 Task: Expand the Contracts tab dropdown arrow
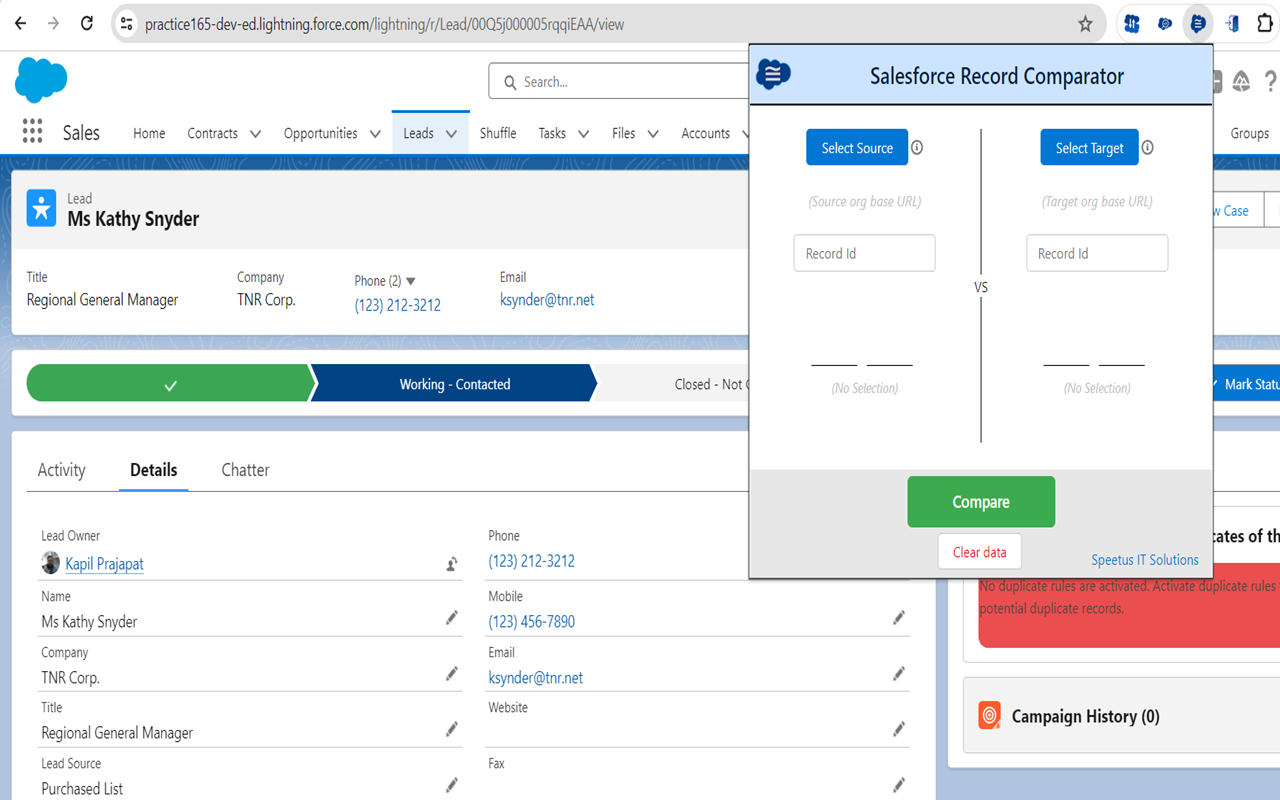(x=255, y=133)
